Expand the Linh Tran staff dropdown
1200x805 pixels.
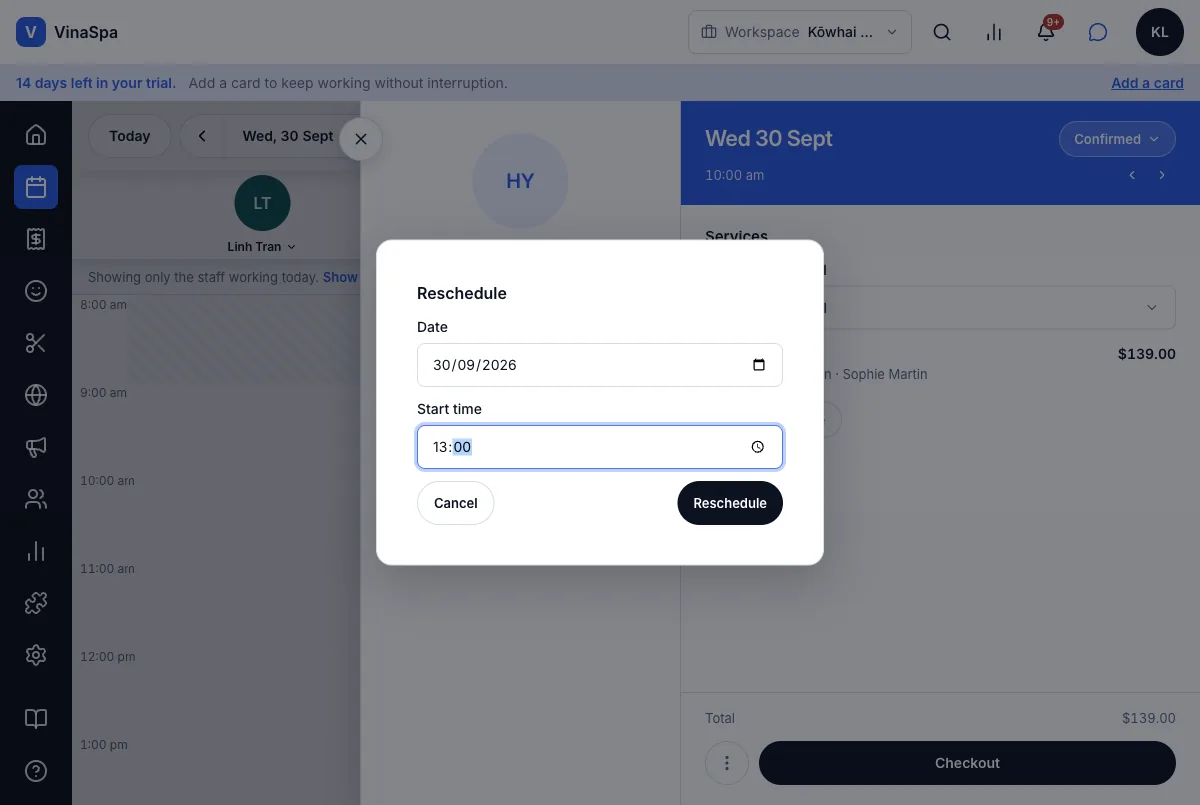(x=262, y=247)
